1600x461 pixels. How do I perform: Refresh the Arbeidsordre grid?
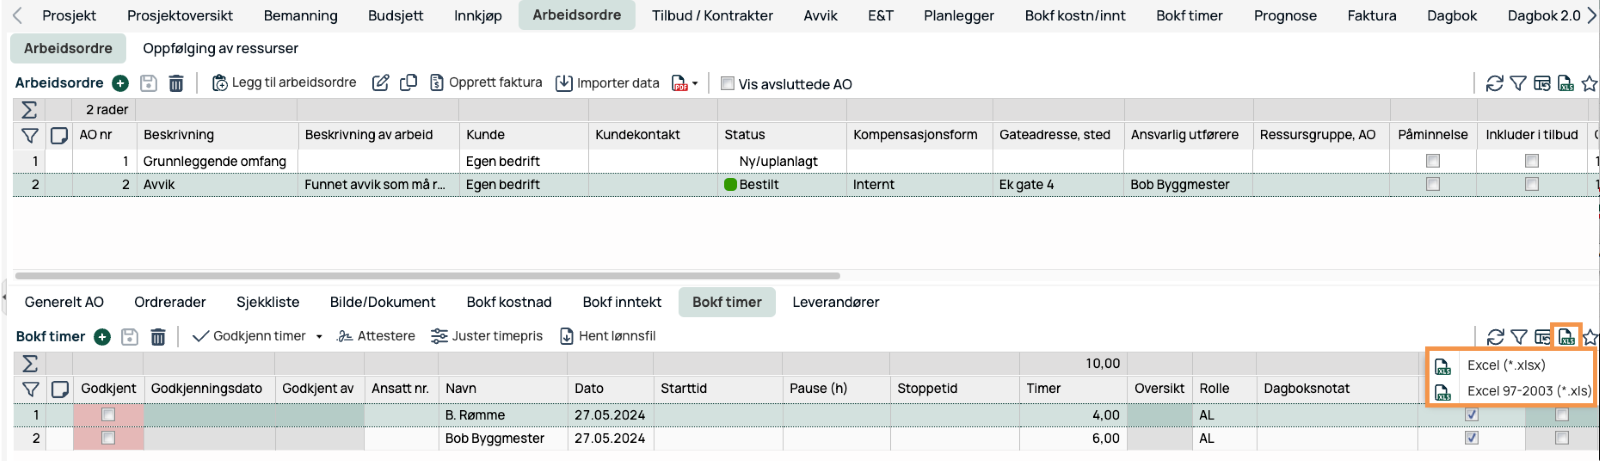tap(1494, 84)
